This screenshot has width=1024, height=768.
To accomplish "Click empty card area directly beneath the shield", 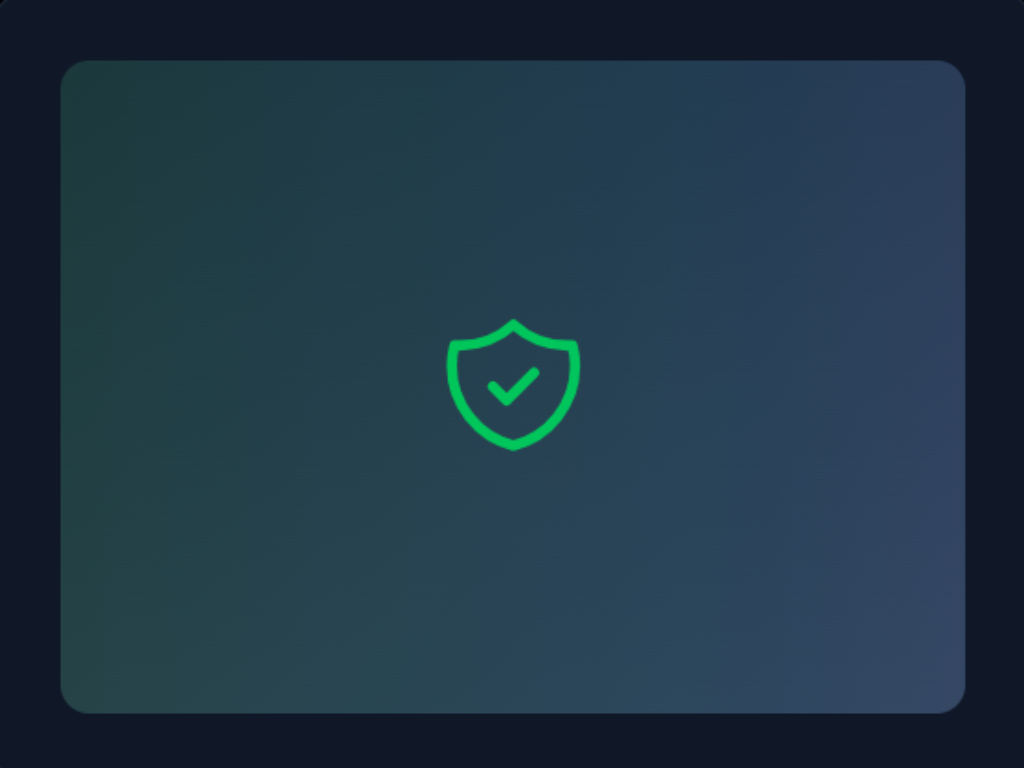I will tap(513, 581).
